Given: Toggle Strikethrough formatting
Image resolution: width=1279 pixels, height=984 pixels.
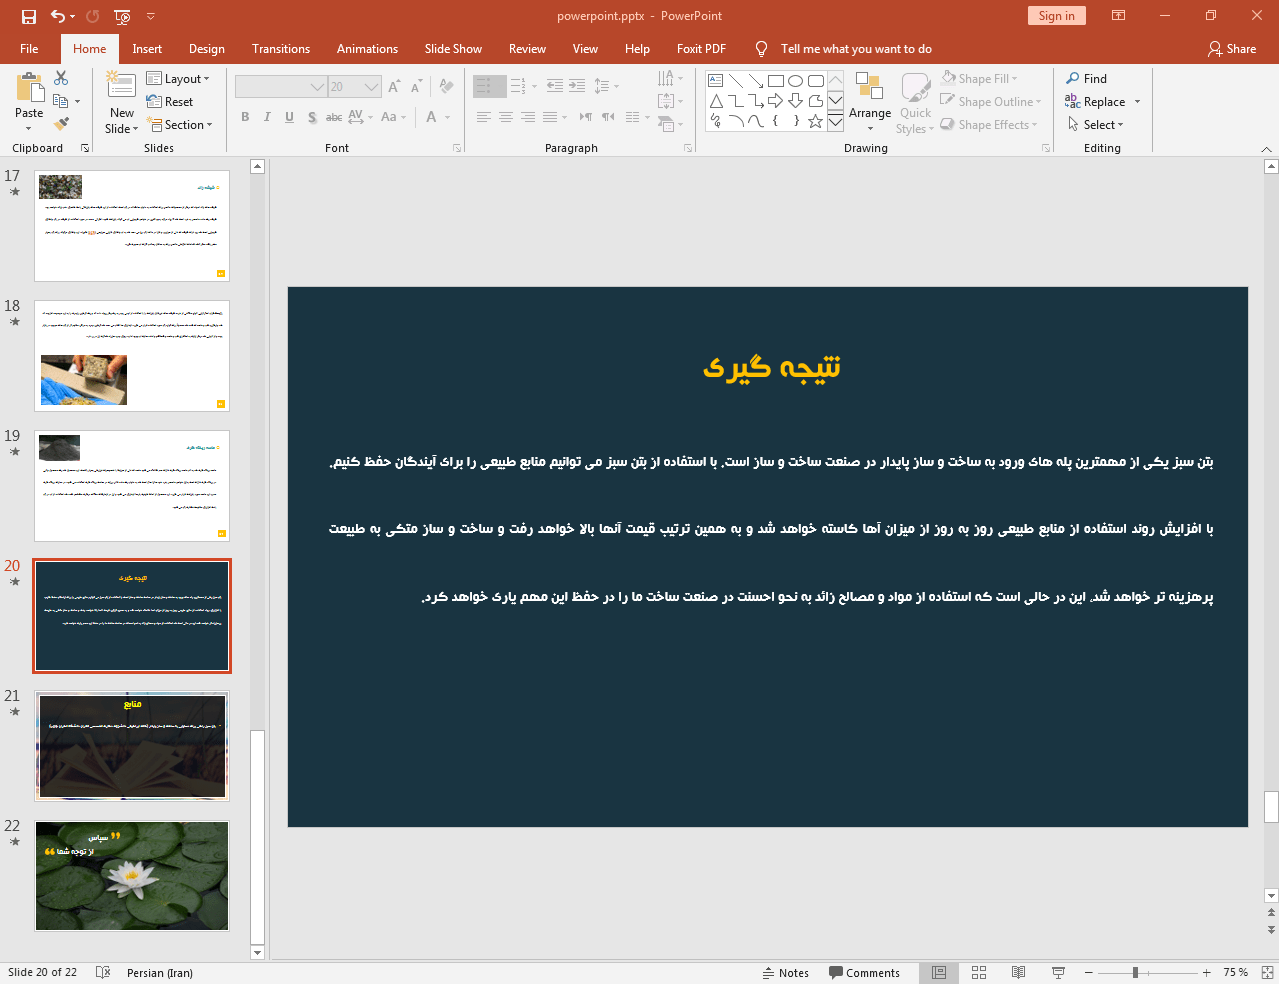Looking at the screenshot, I should [x=334, y=117].
